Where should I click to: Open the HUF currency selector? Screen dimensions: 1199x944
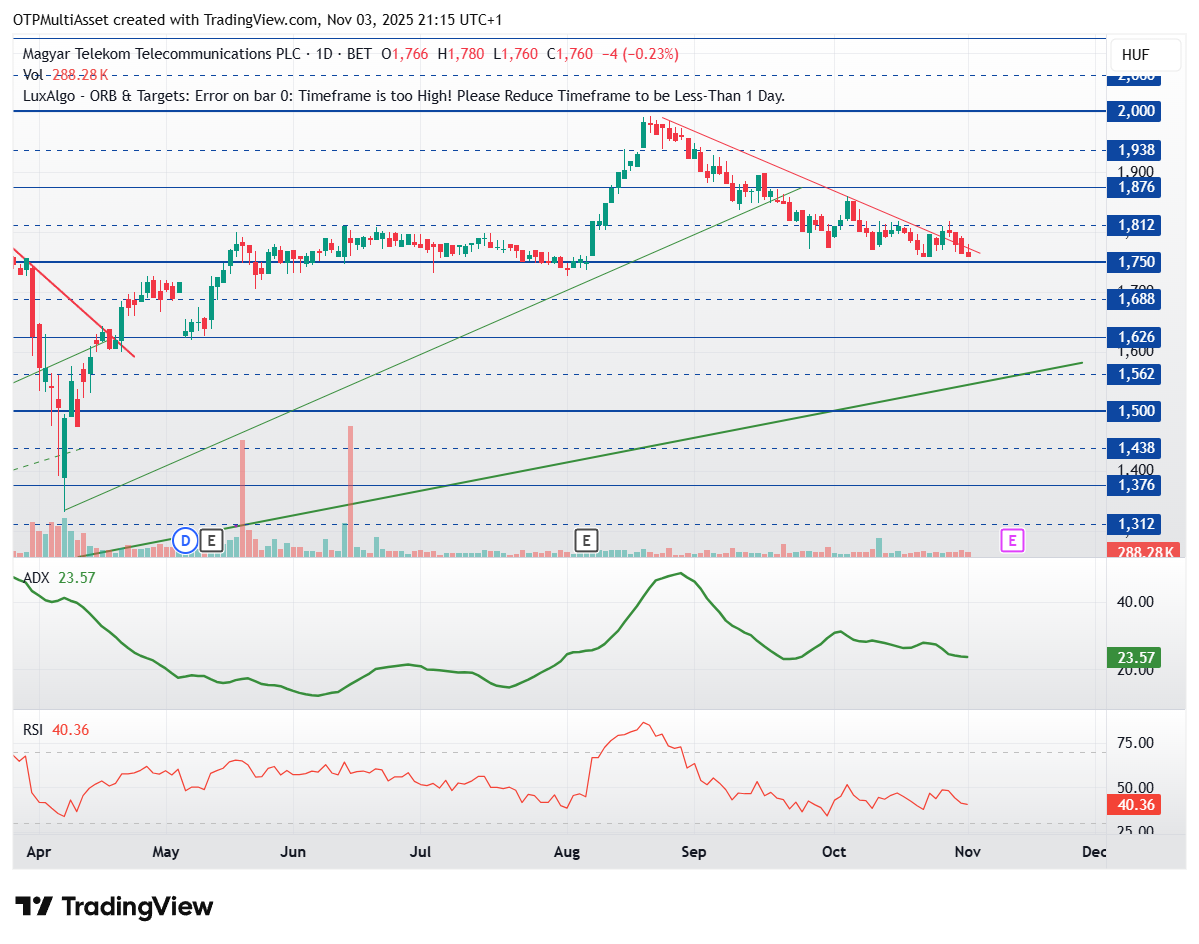point(1135,54)
